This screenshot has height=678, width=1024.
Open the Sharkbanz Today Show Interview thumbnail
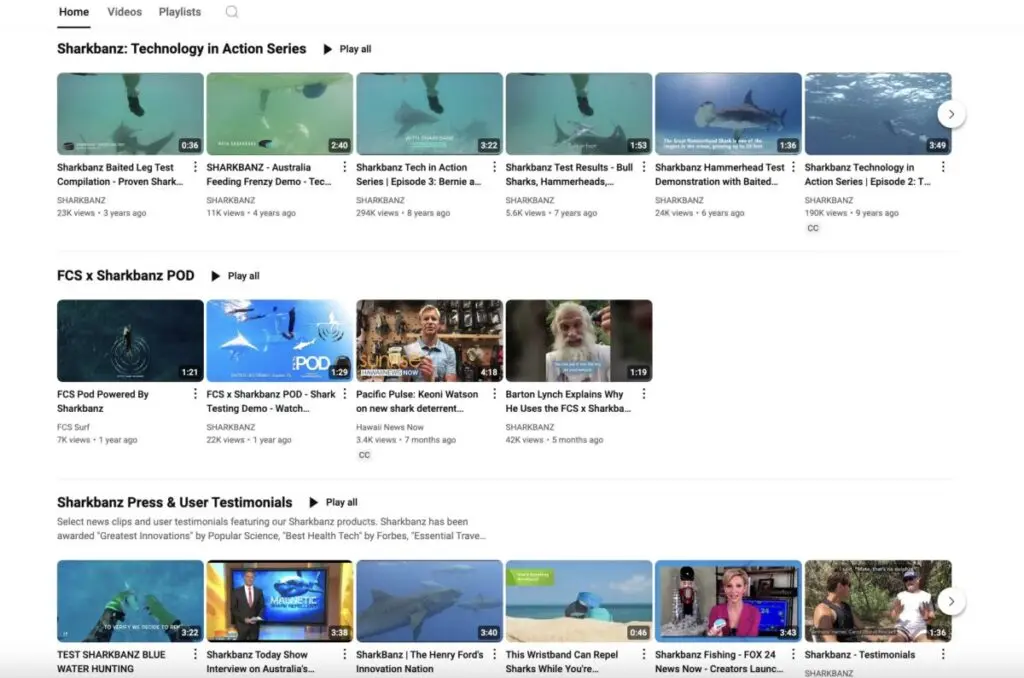(x=279, y=601)
